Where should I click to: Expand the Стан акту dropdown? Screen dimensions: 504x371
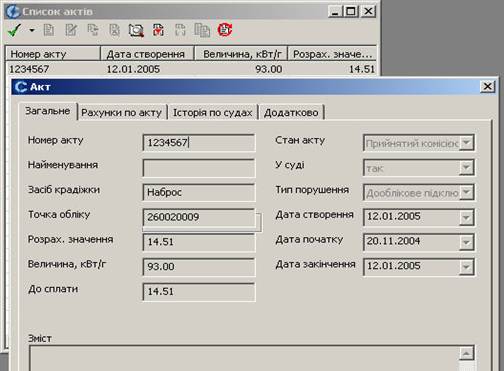[x=466, y=143]
